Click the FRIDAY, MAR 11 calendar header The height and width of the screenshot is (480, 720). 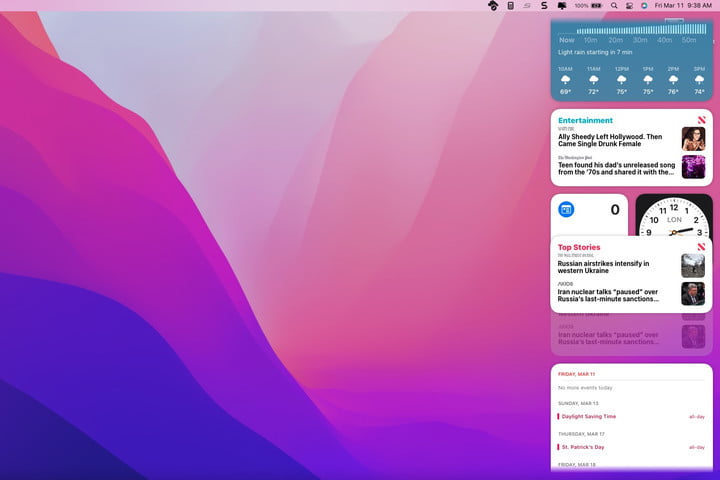pos(576,374)
